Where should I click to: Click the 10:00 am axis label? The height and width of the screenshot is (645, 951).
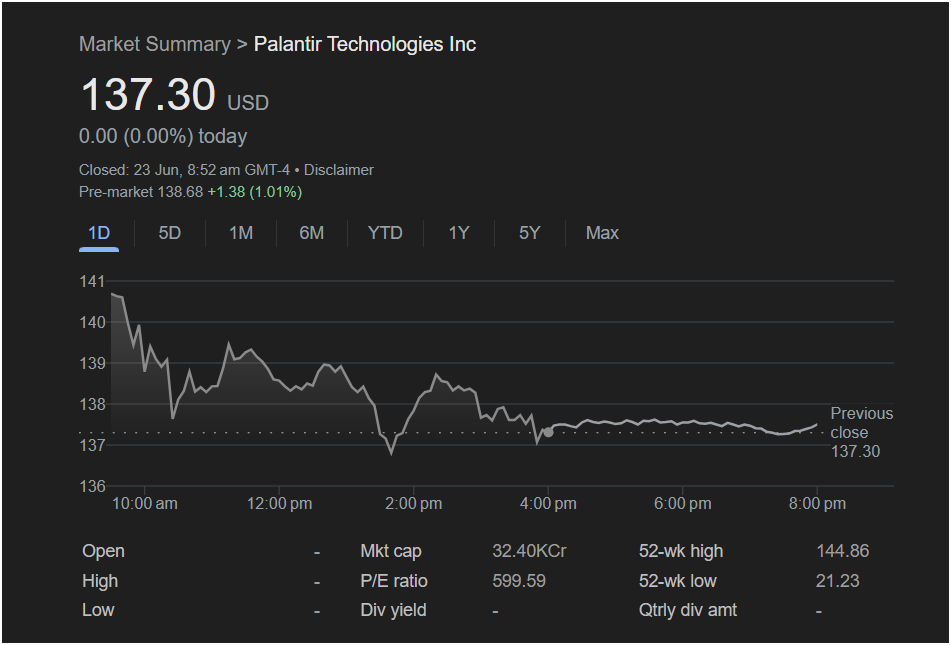coord(145,504)
